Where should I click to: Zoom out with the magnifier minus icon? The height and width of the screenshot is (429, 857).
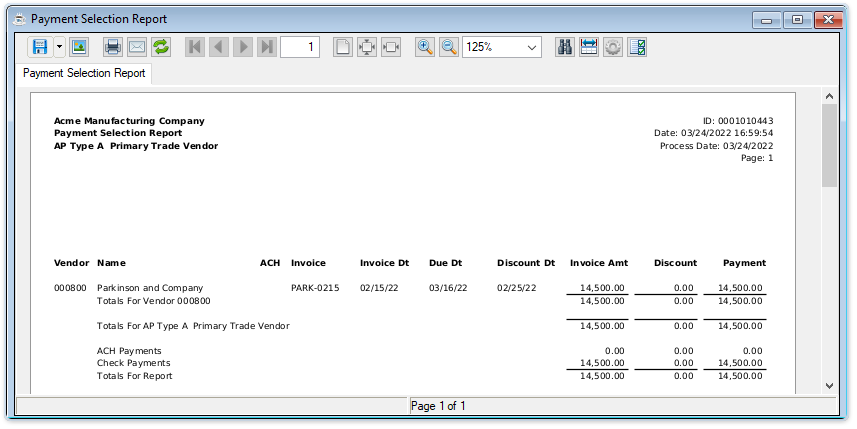click(449, 47)
